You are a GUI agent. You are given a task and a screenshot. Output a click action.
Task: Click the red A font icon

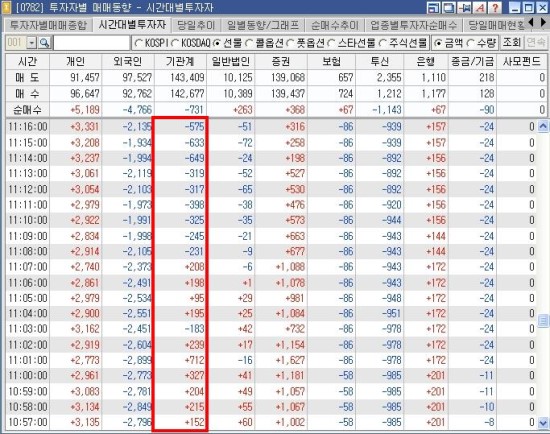(480, 7)
